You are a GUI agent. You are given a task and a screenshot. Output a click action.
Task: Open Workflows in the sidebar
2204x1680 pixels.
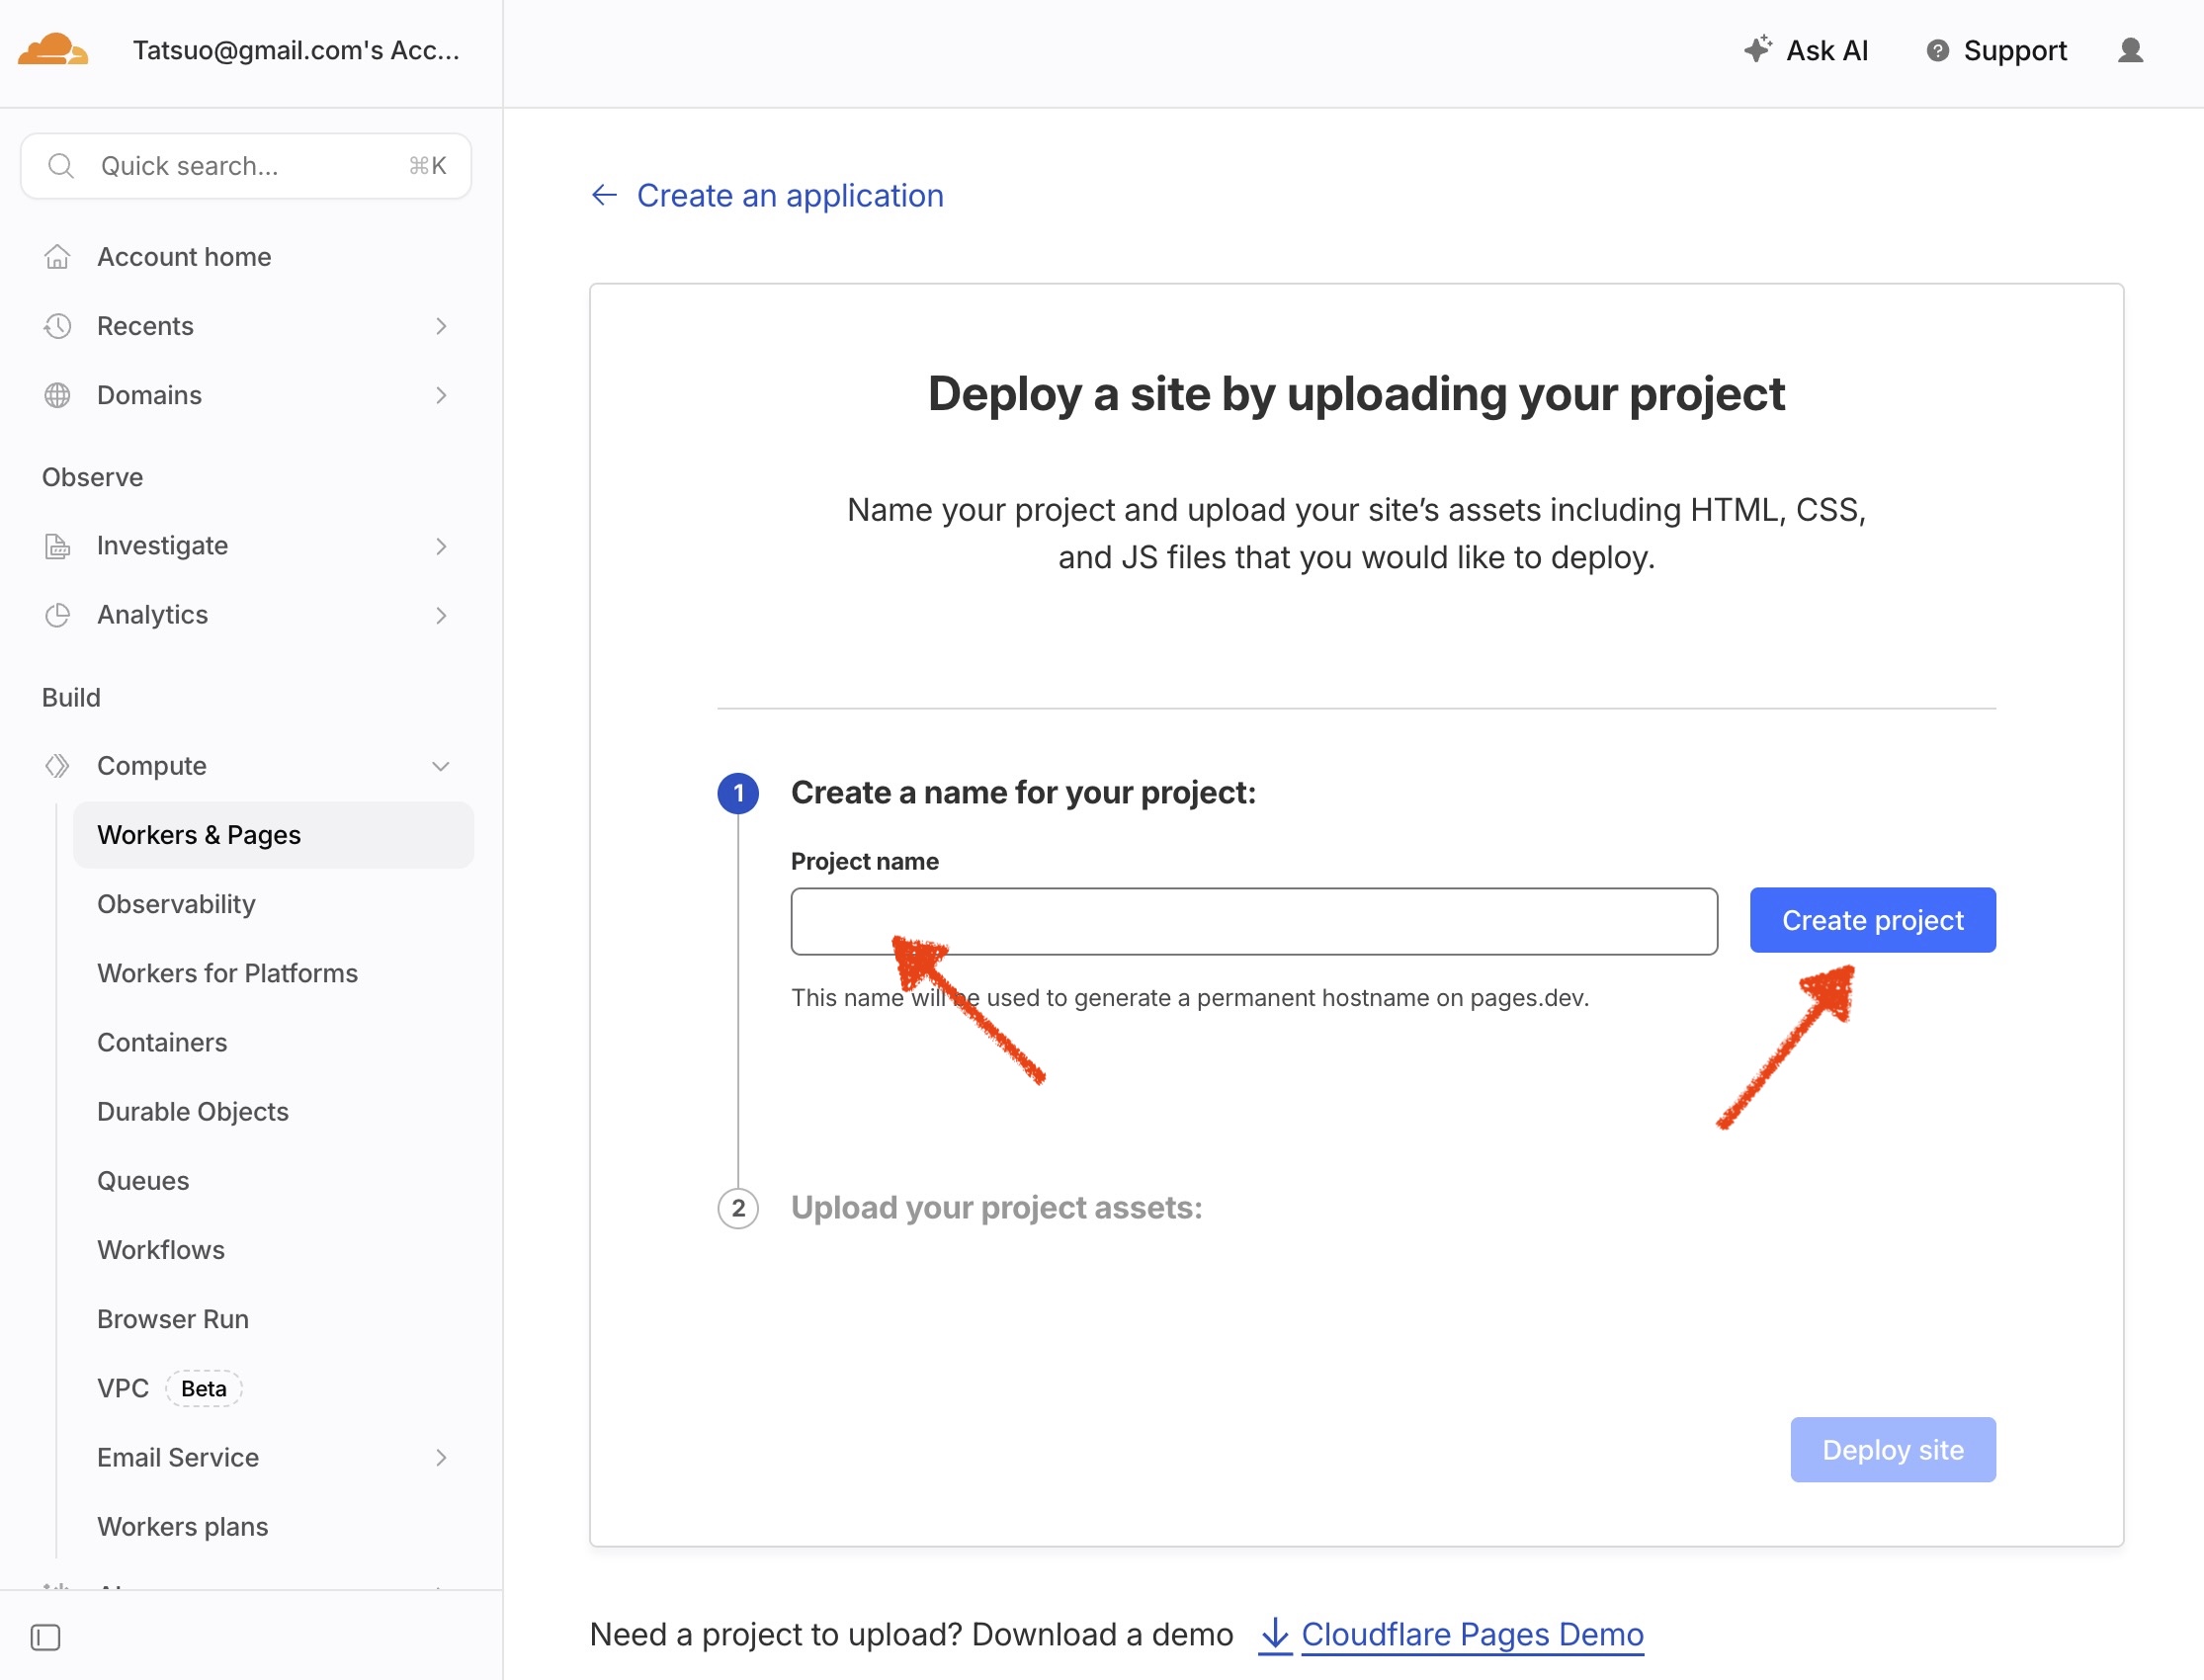pos(161,1250)
